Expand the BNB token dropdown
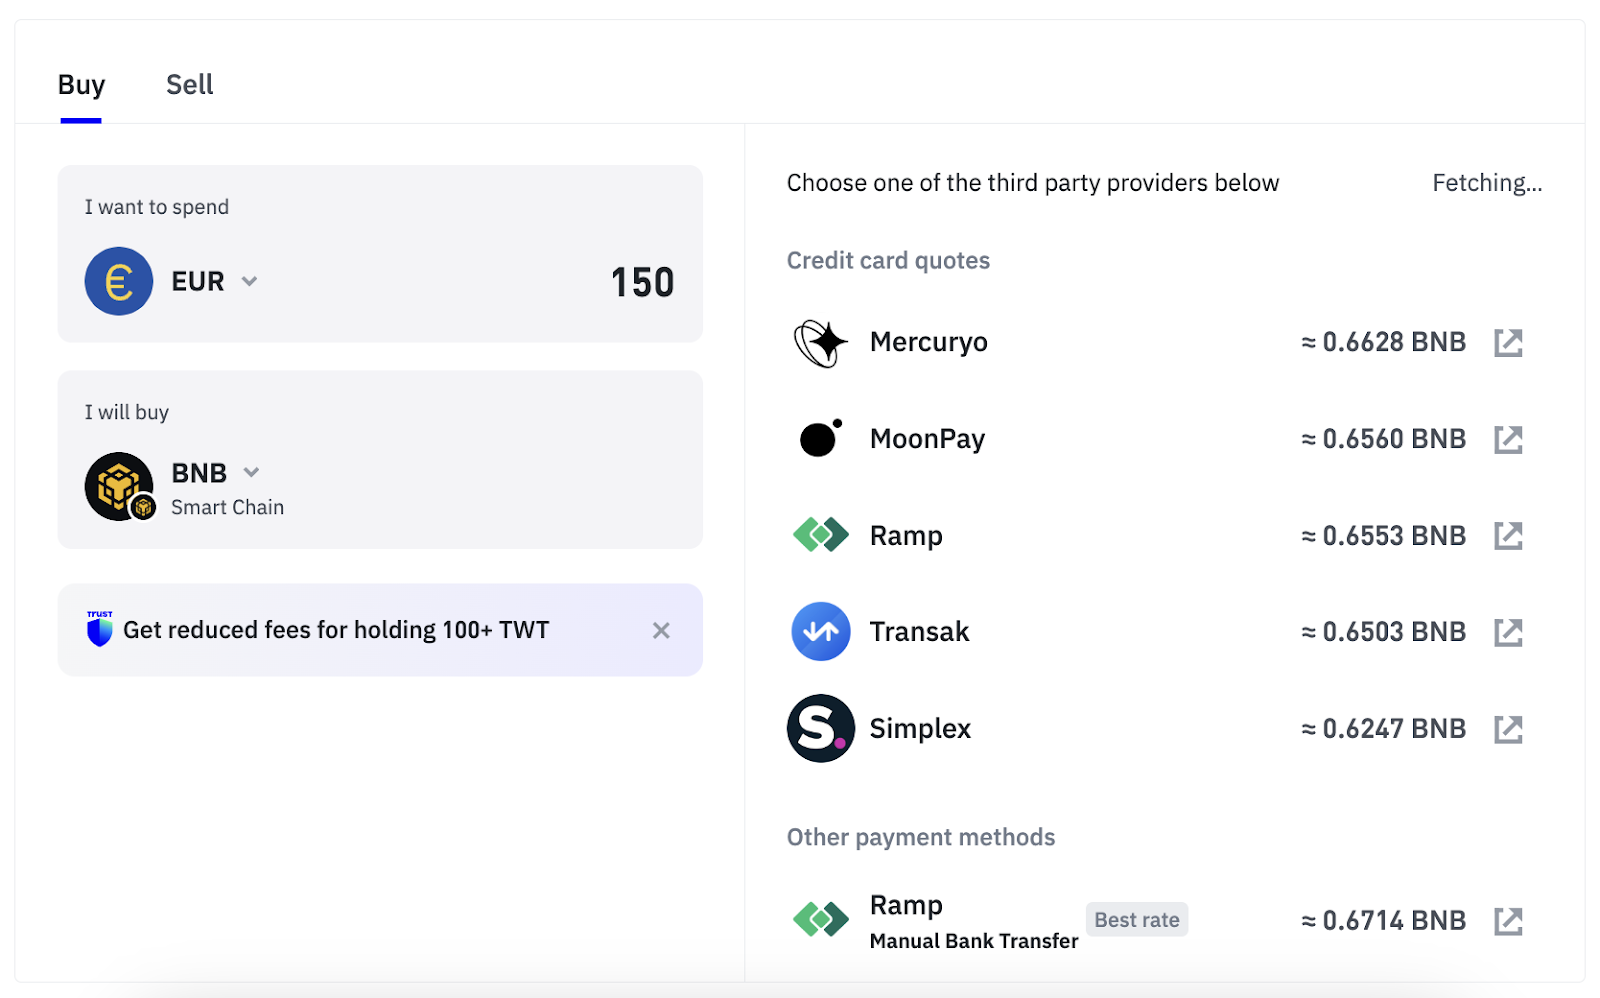The height and width of the screenshot is (998, 1600). 252,472
